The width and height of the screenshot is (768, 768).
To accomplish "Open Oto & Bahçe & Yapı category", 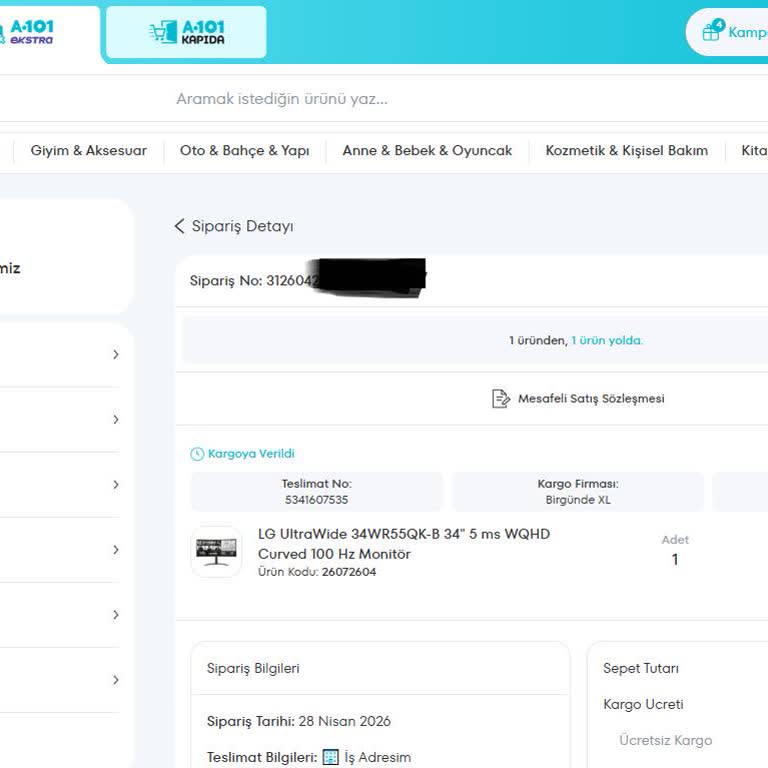I will tap(244, 150).
